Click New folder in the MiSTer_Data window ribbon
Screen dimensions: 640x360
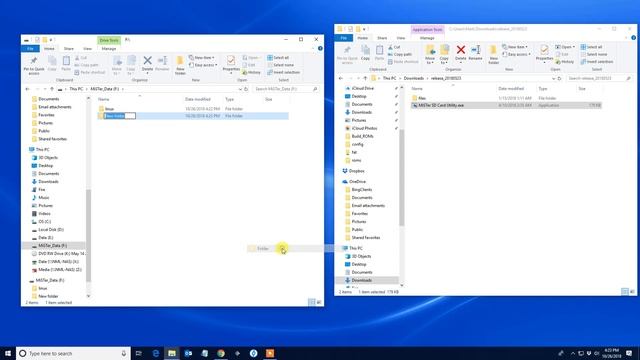tap(180, 65)
